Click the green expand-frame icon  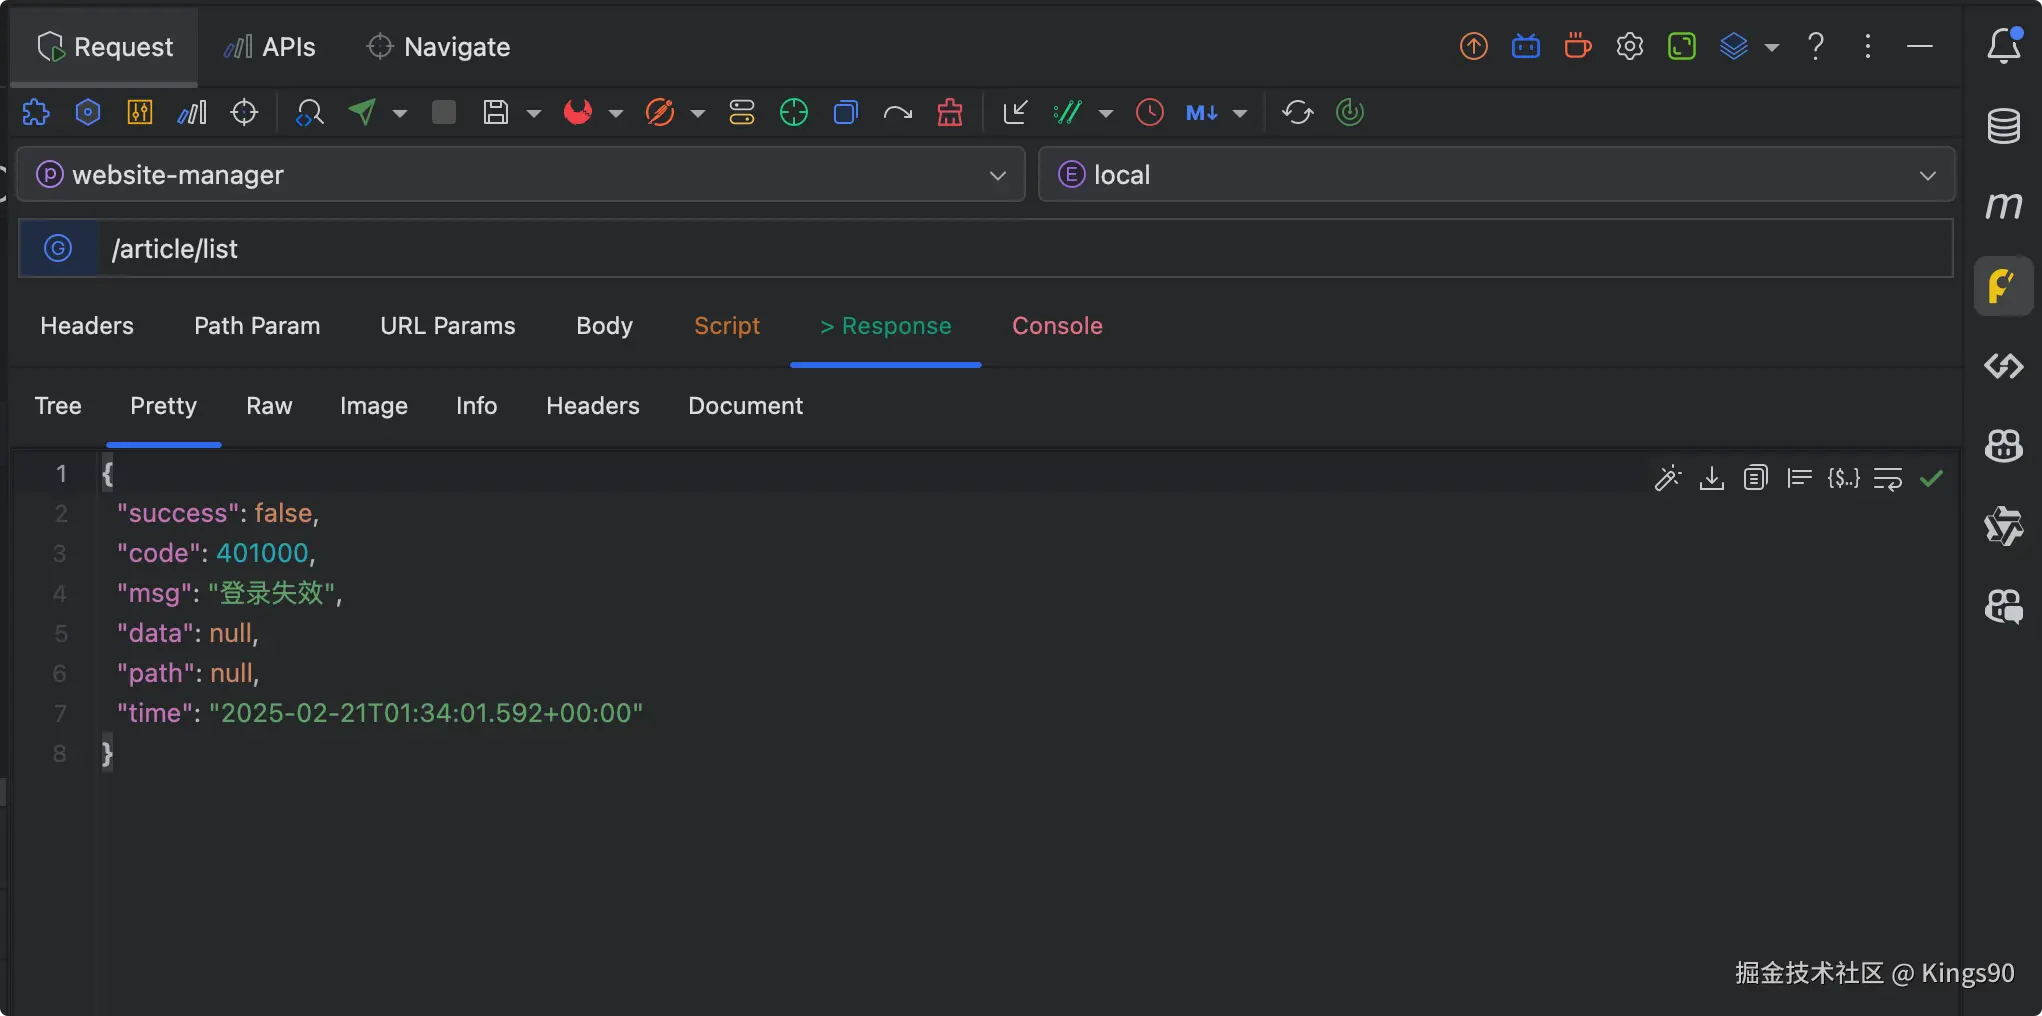click(x=1682, y=46)
